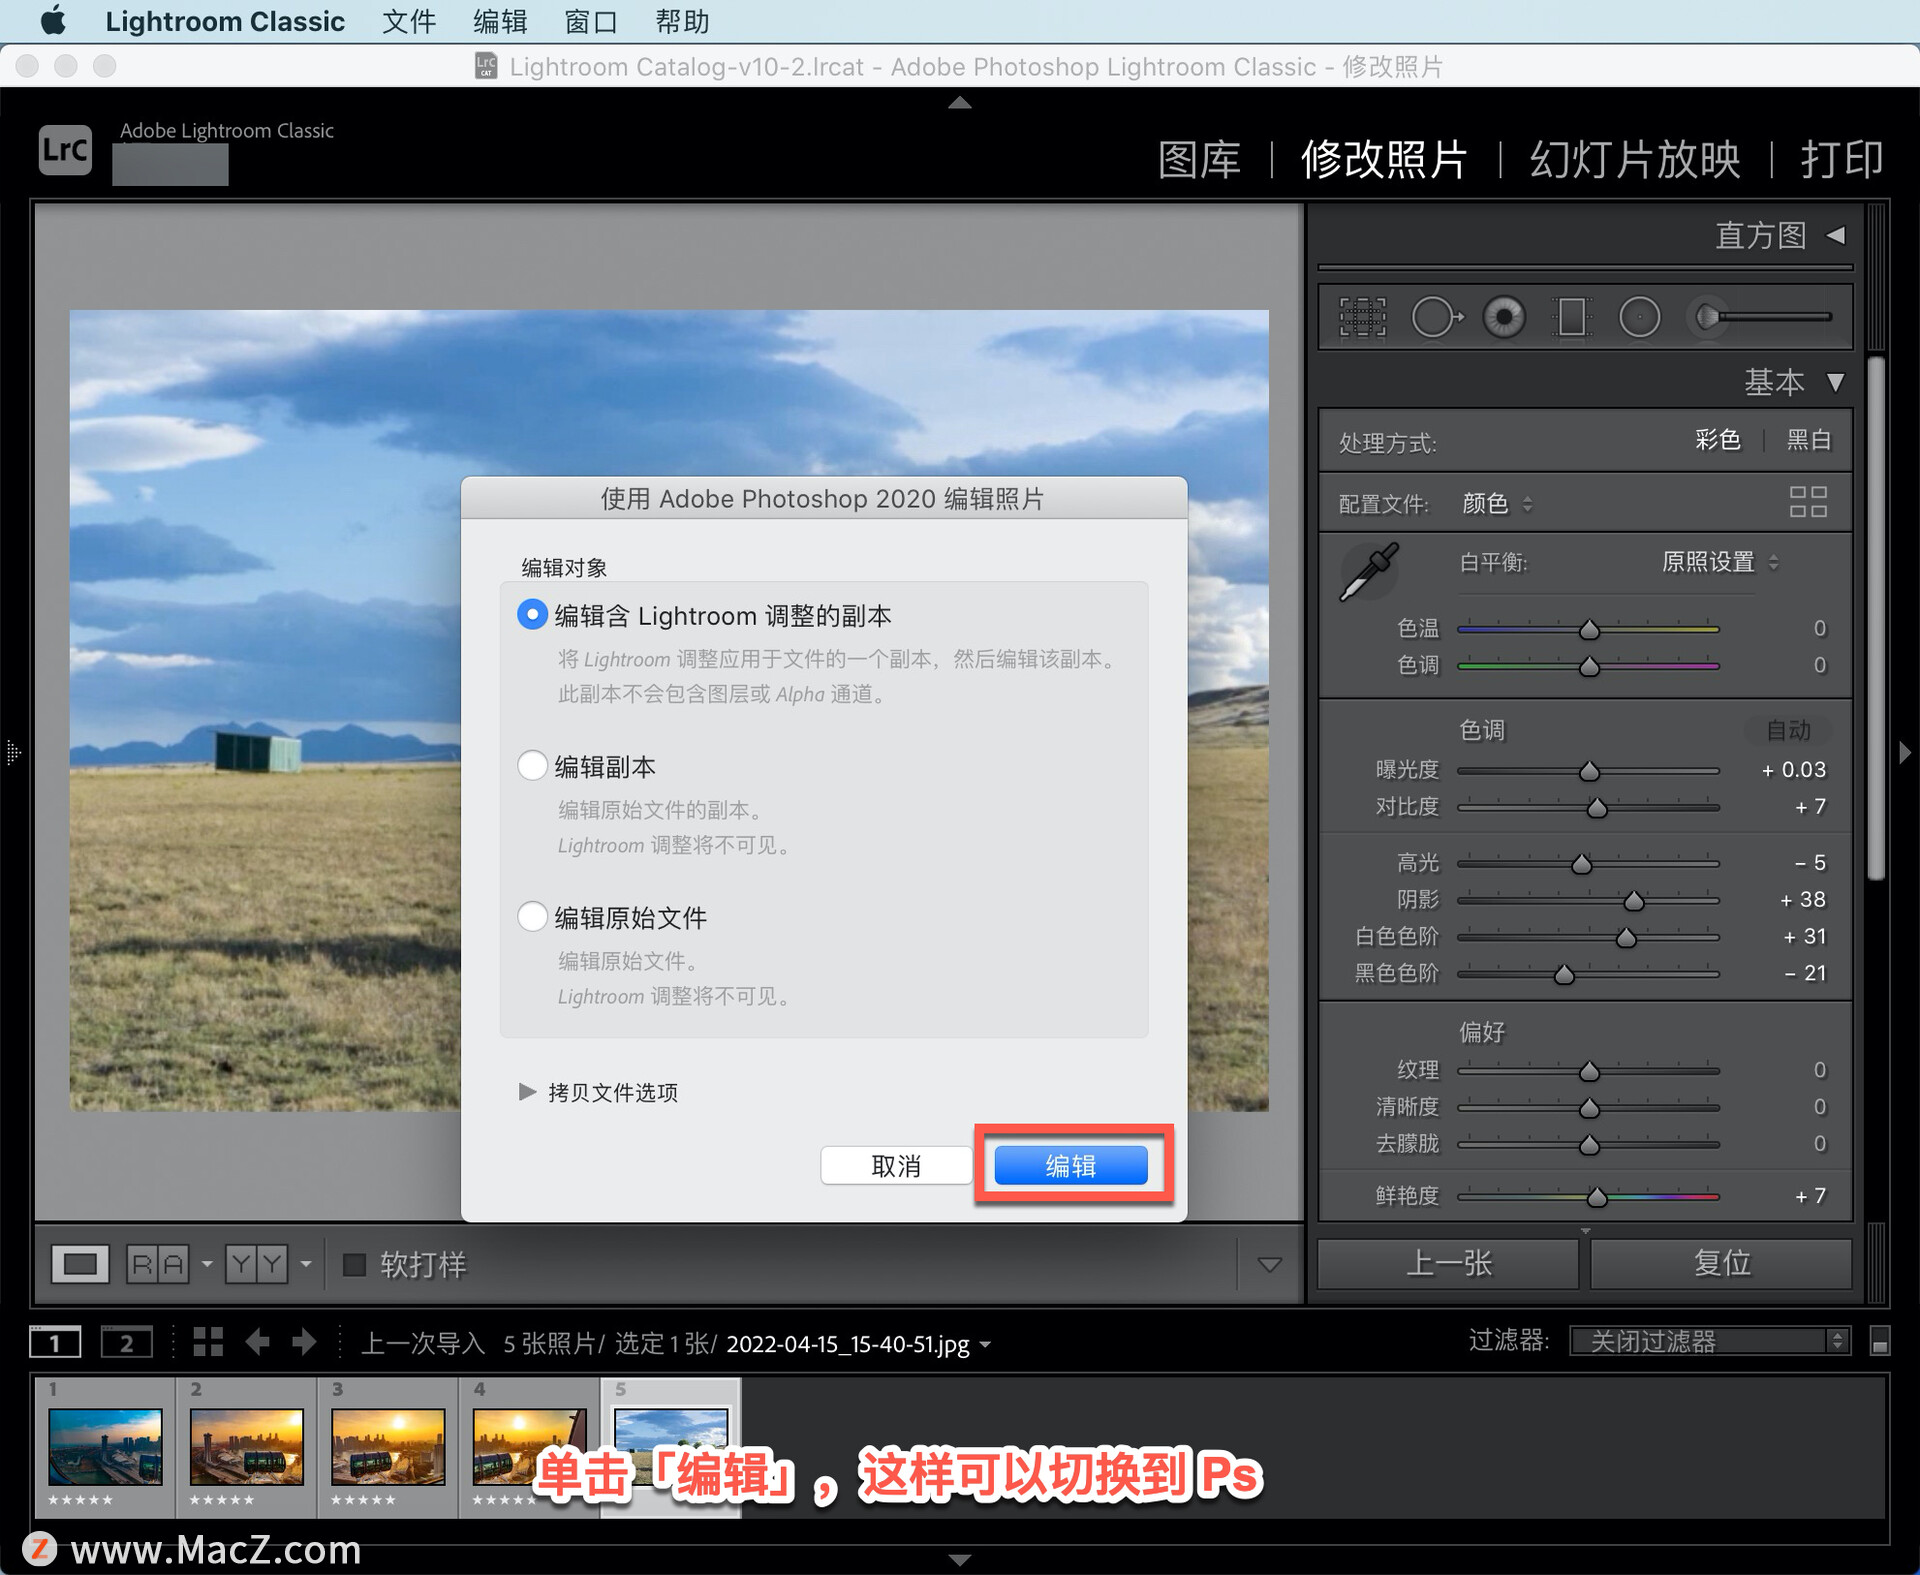
Task: Switch to loupe view mode icon
Action: (80, 1264)
